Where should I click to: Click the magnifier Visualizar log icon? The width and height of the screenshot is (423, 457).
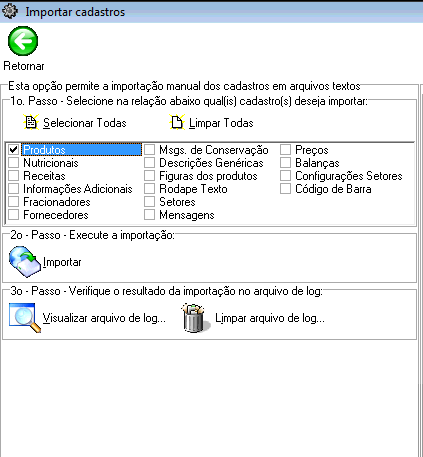coord(25,318)
